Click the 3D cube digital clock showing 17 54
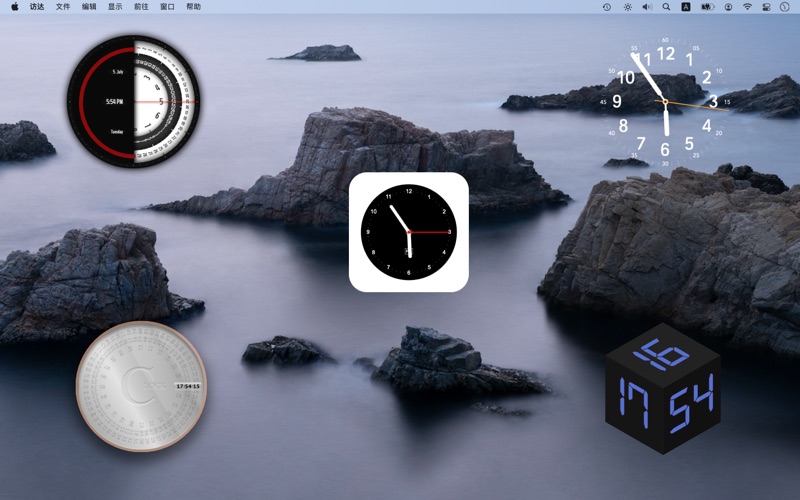Image resolution: width=800 pixels, height=500 pixels. [x=663, y=388]
